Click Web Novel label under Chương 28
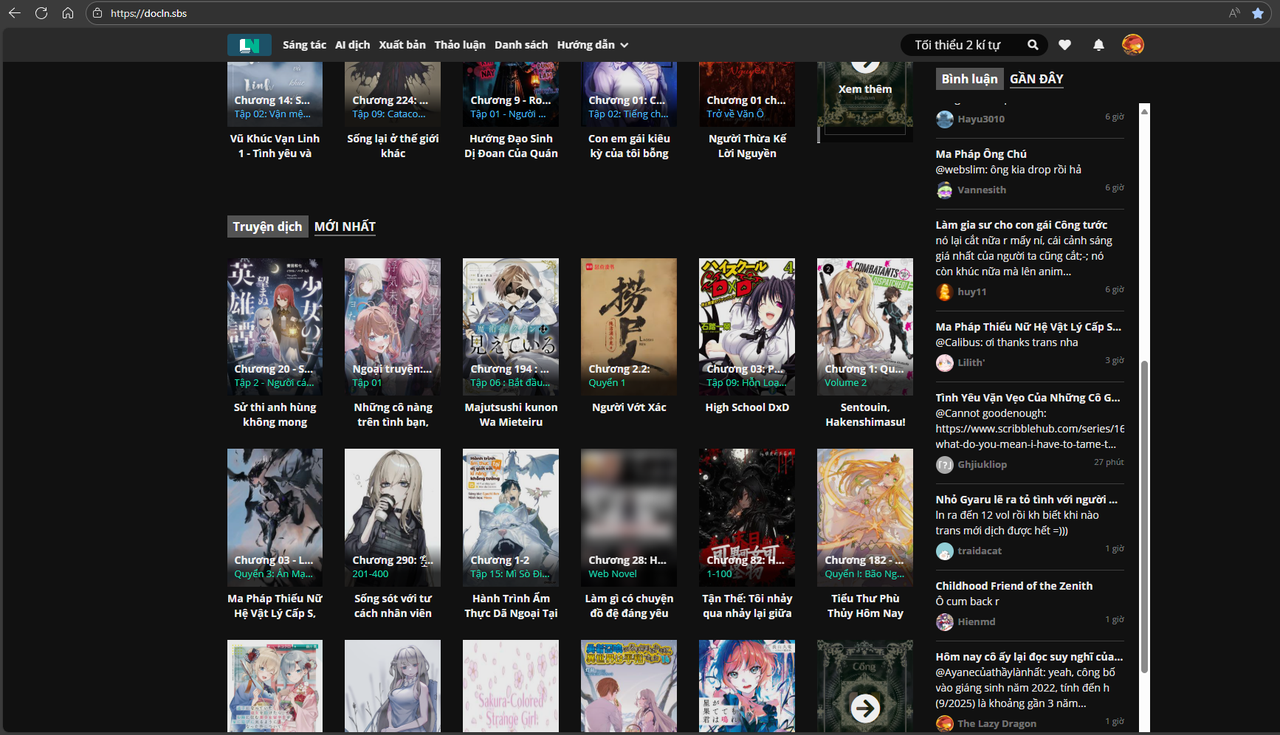This screenshot has height=735, width=1280. coord(613,574)
